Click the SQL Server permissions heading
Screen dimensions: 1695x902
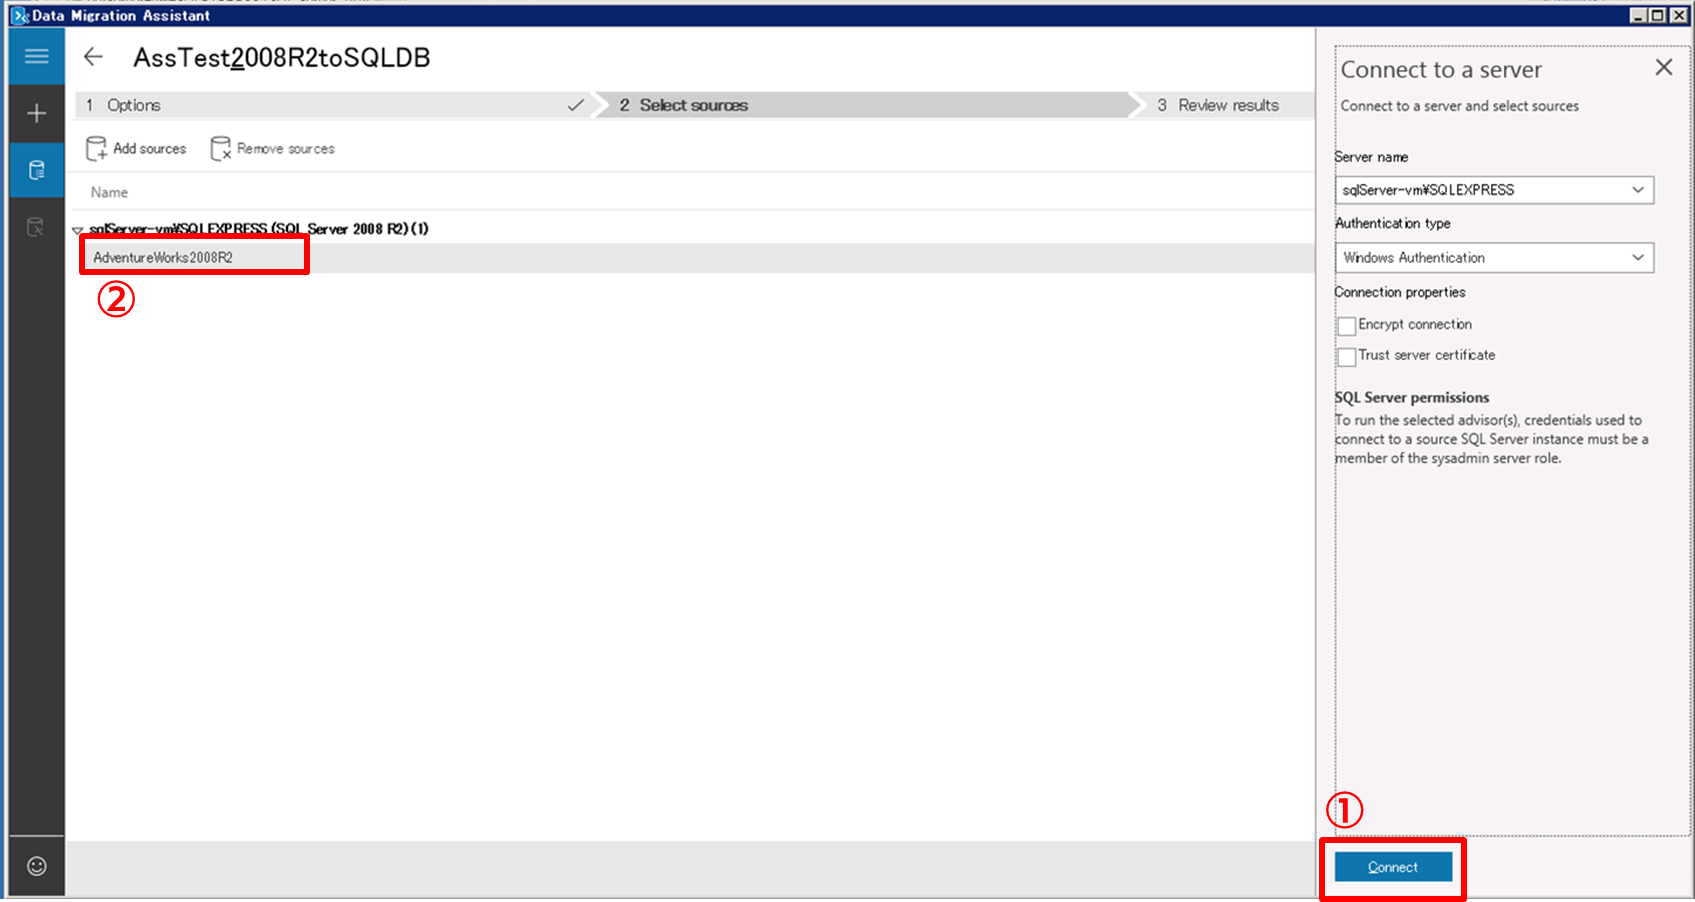coord(1412,397)
